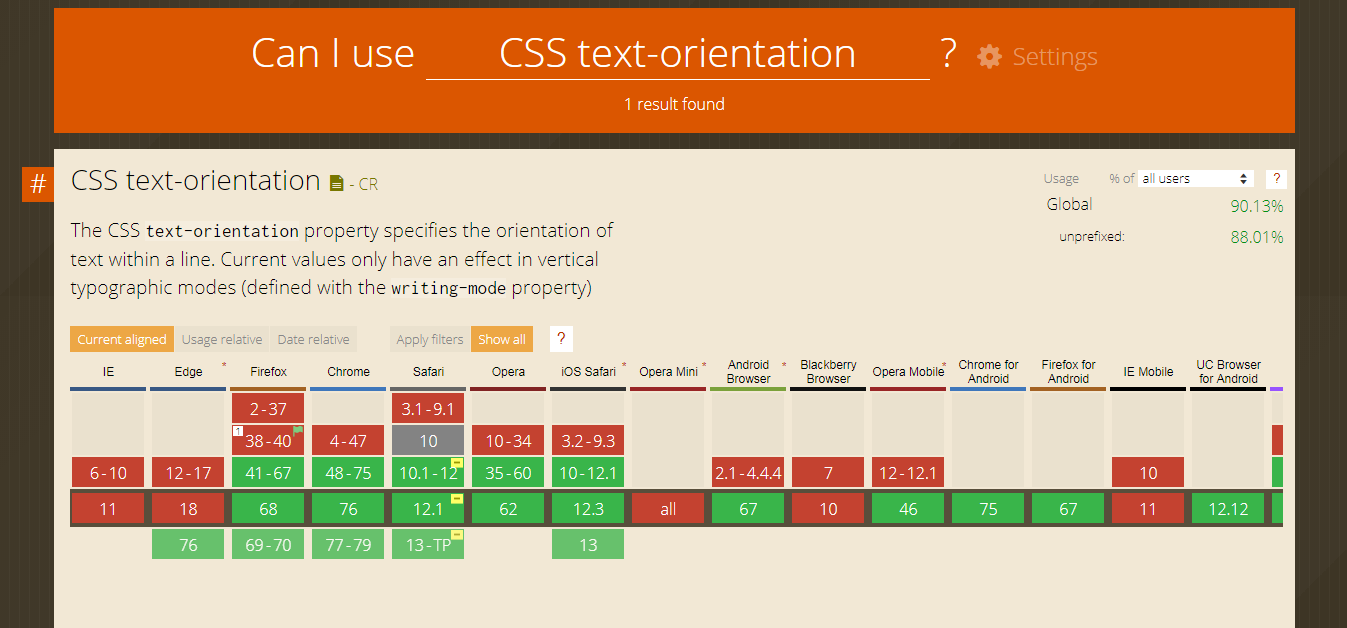Select the Edge 18 cell

pyautogui.click(x=188, y=509)
